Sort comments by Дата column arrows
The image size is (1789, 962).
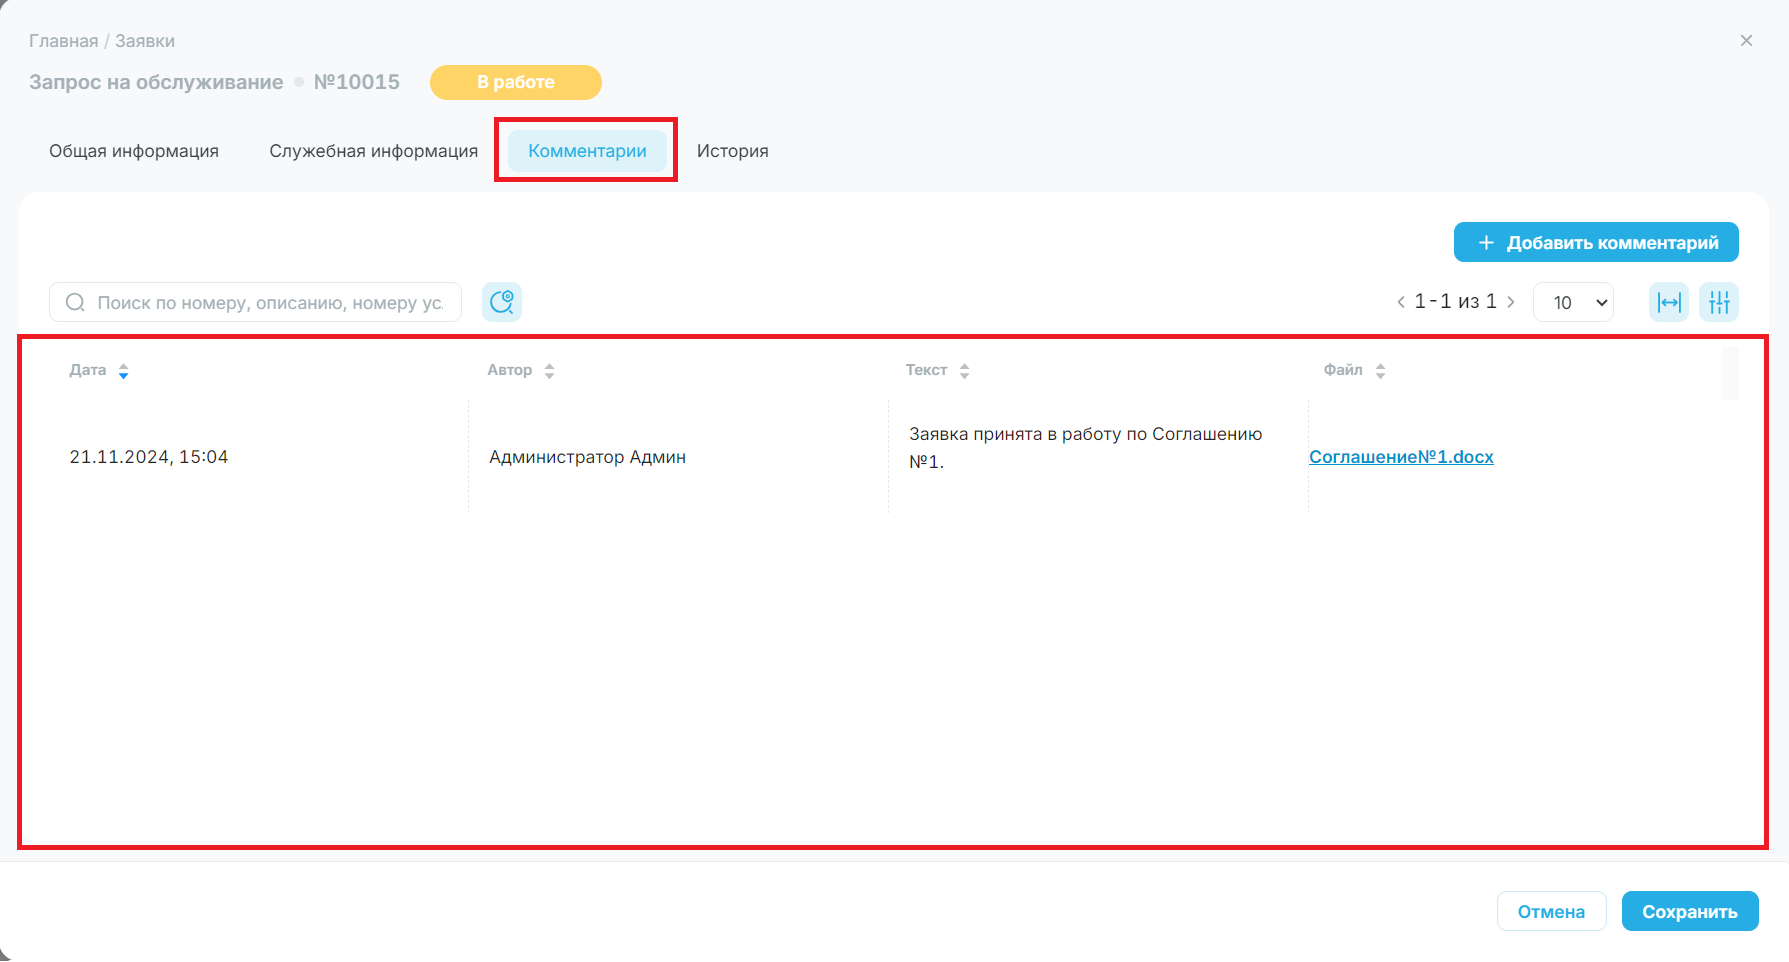(x=123, y=371)
